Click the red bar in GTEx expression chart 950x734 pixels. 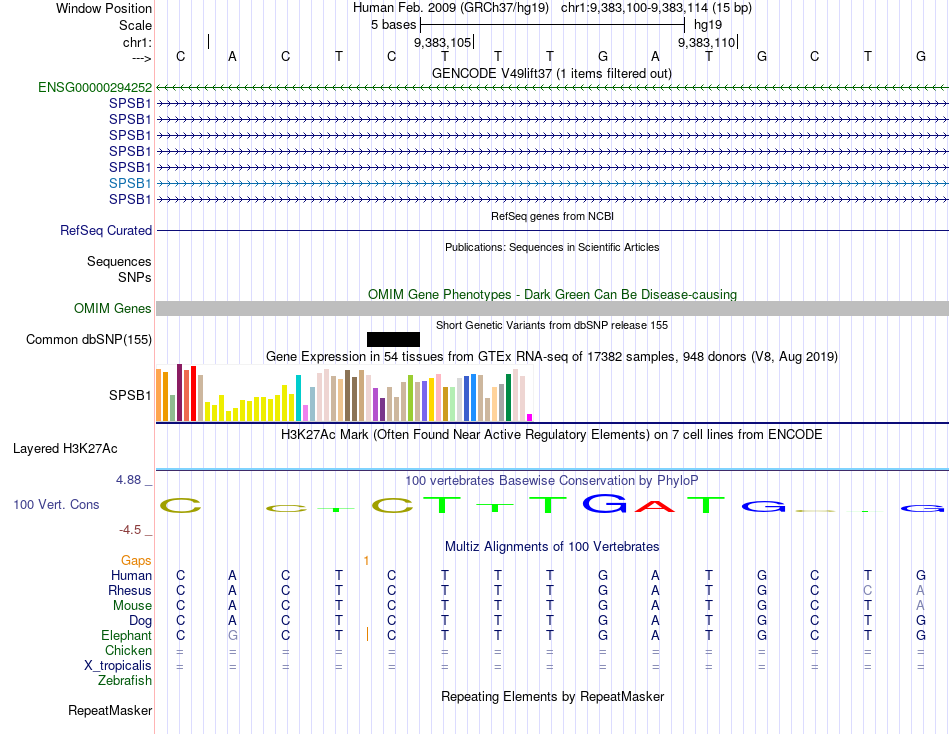point(193,393)
